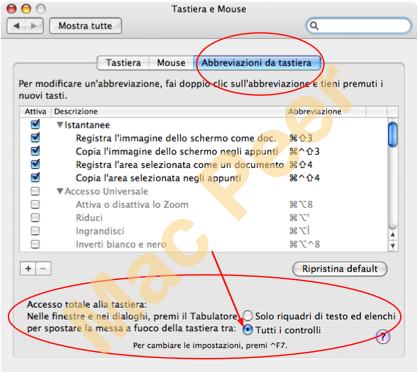Remove a shortcut with the minus button
Screen dimensions: 417x372
[x=43, y=268]
